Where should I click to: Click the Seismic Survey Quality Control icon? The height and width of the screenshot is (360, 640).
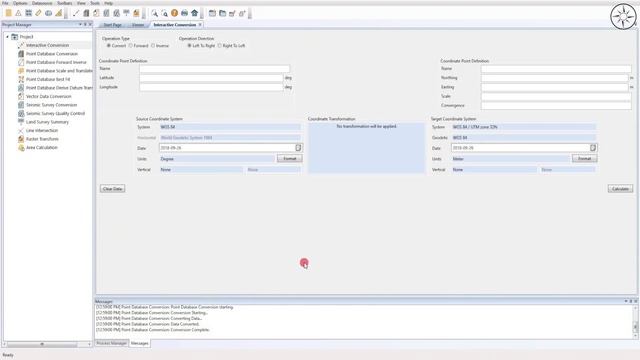(21, 113)
